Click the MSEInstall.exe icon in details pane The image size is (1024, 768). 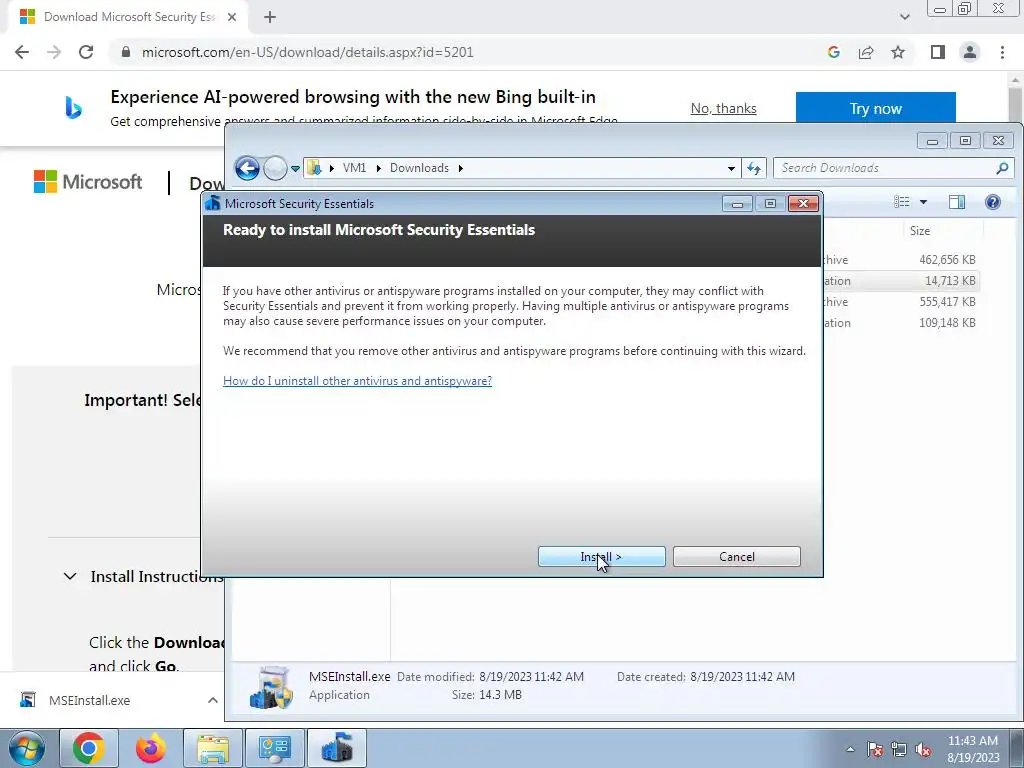click(271, 688)
